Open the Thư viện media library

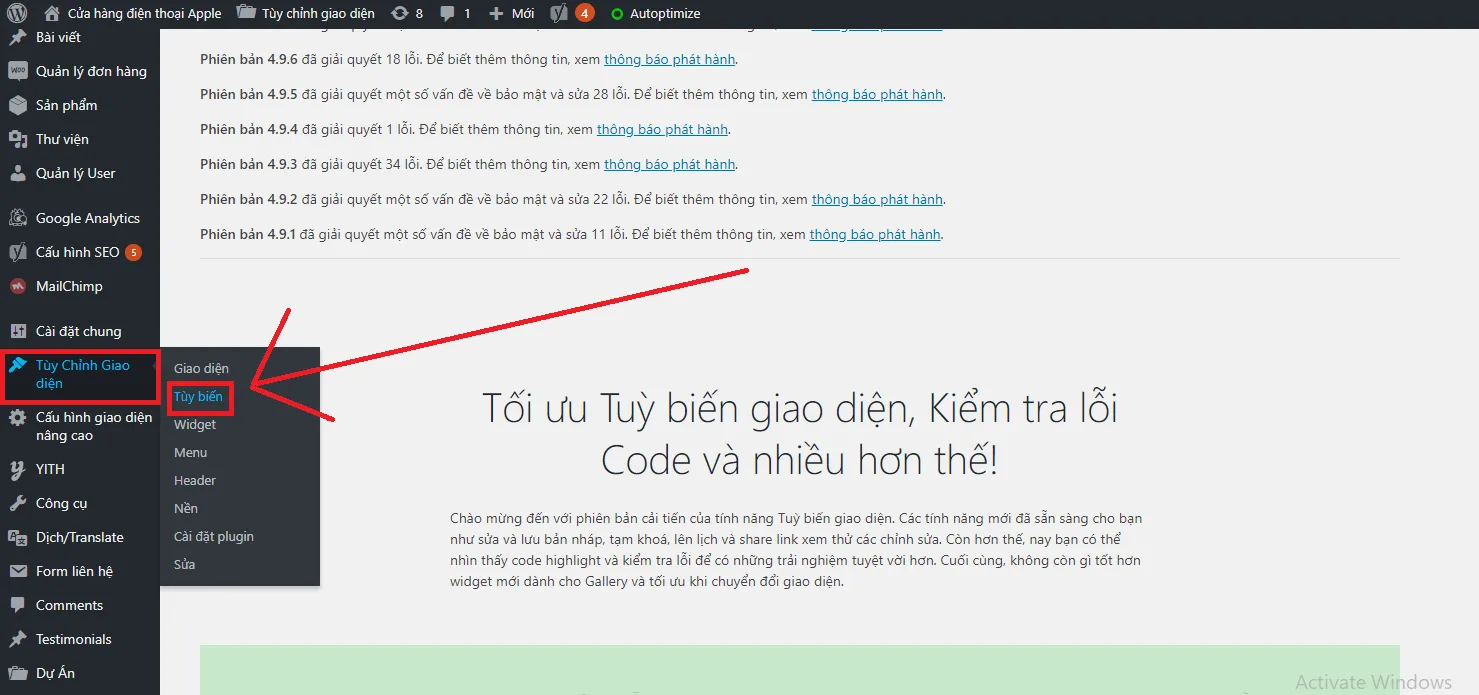(62, 139)
